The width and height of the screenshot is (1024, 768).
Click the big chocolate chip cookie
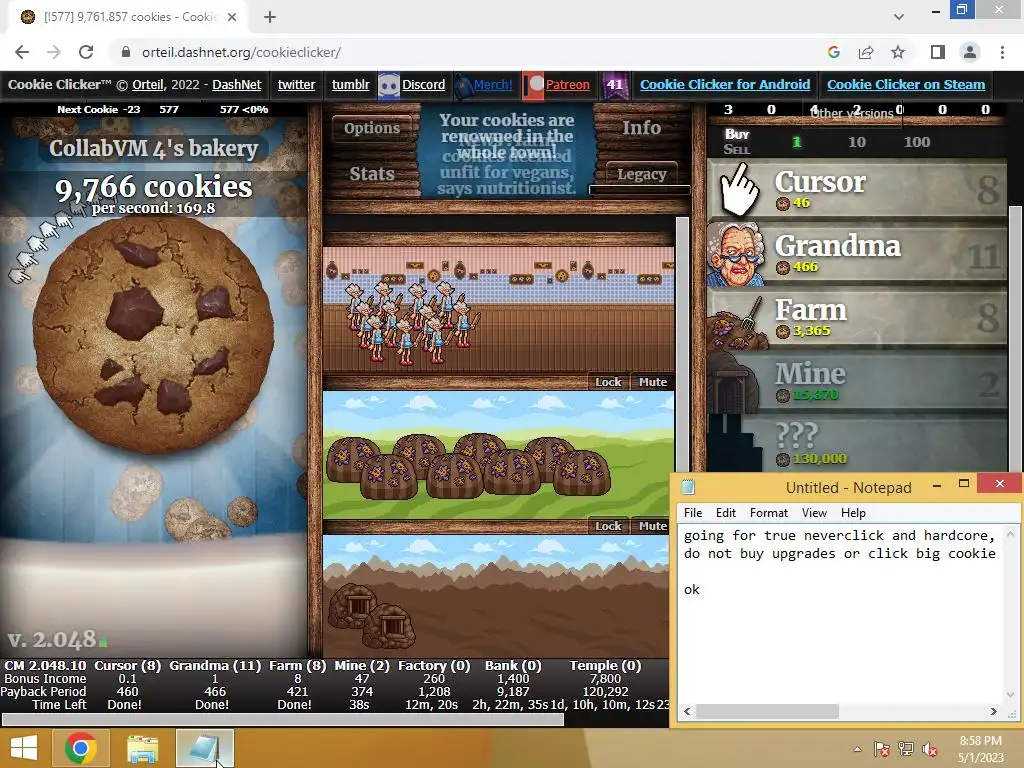pos(154,336)
